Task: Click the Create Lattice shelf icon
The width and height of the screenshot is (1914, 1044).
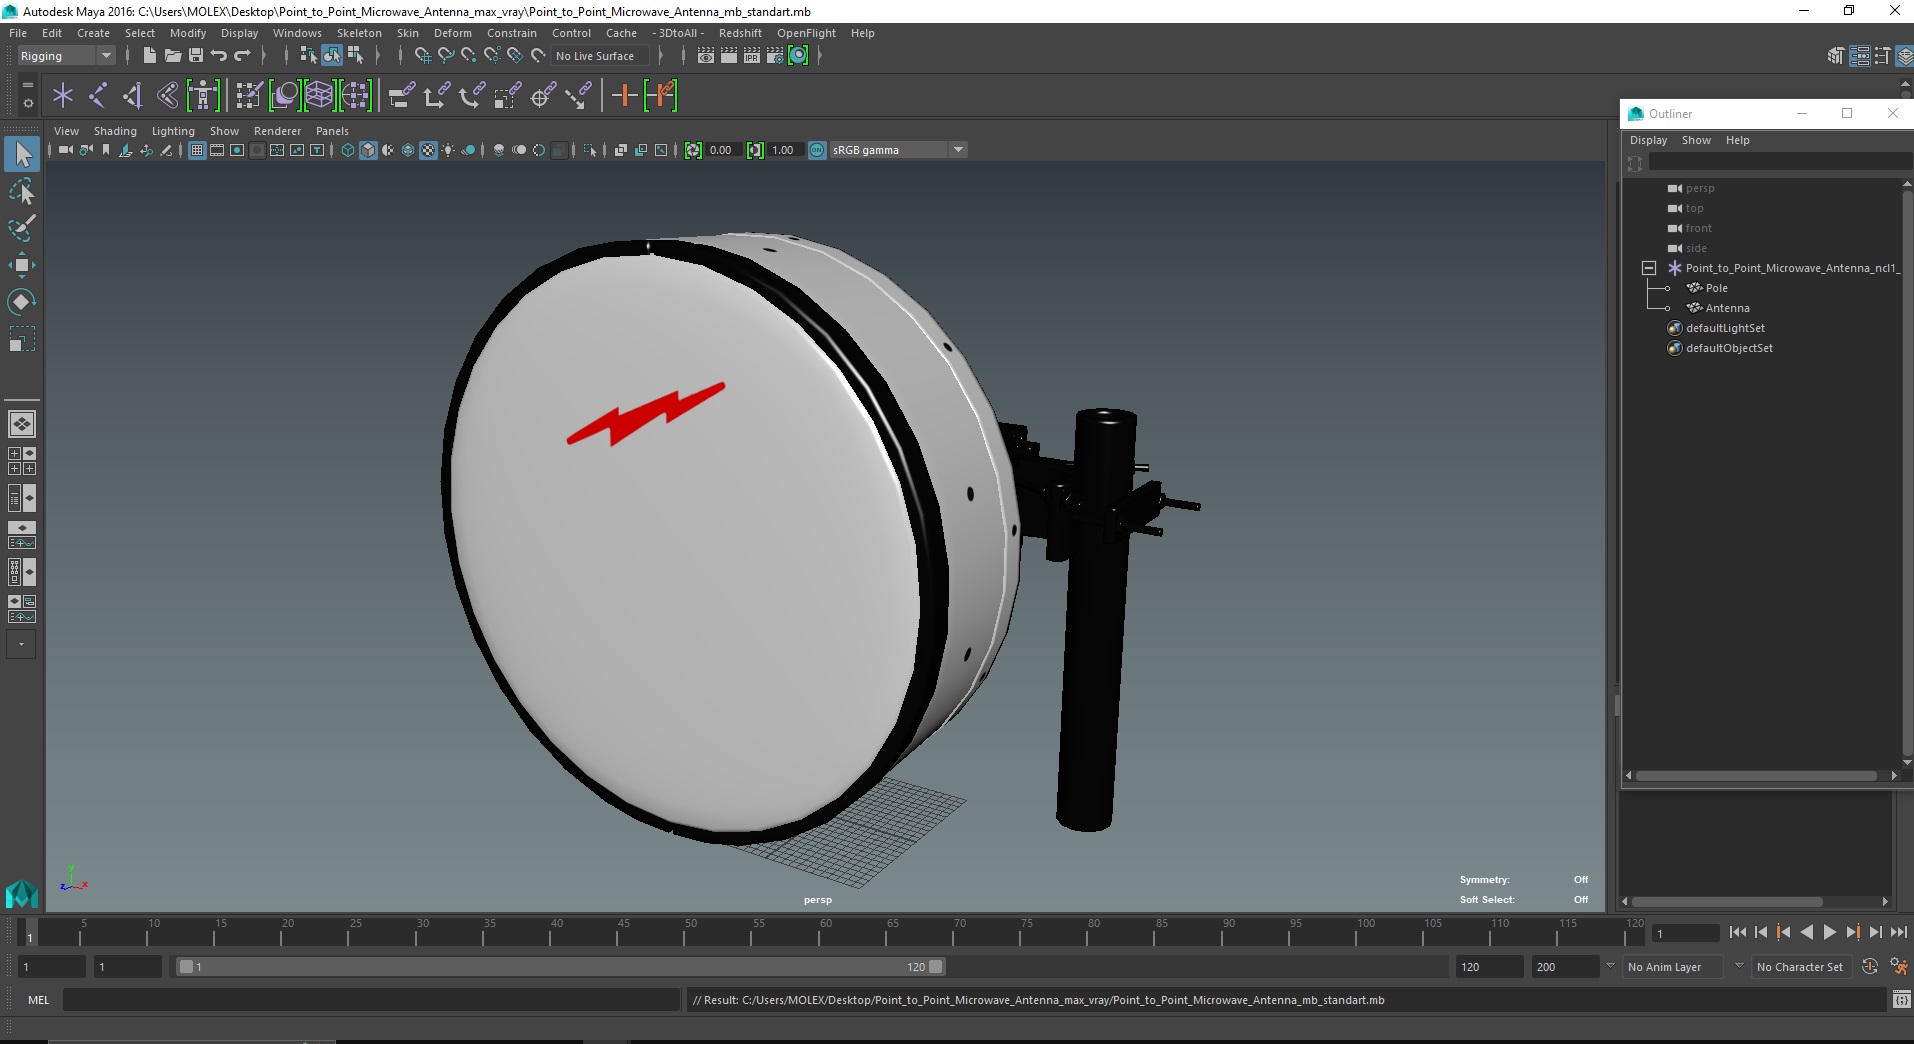Action: coord(320,96)
